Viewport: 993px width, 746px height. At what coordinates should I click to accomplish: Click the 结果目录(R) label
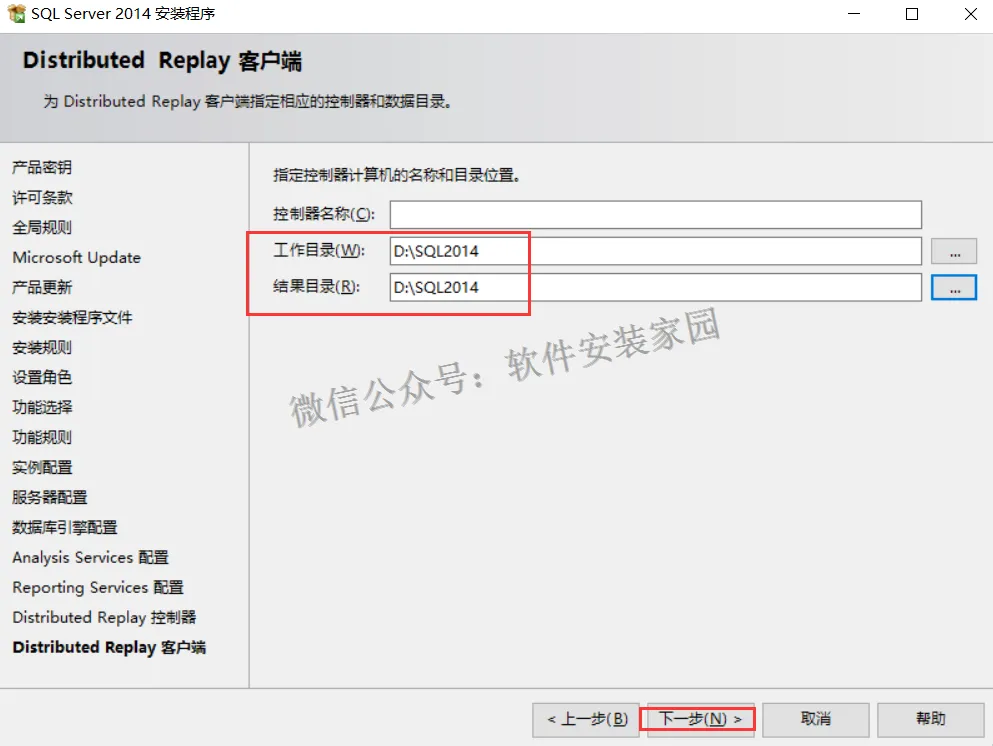tap(316, 287)
